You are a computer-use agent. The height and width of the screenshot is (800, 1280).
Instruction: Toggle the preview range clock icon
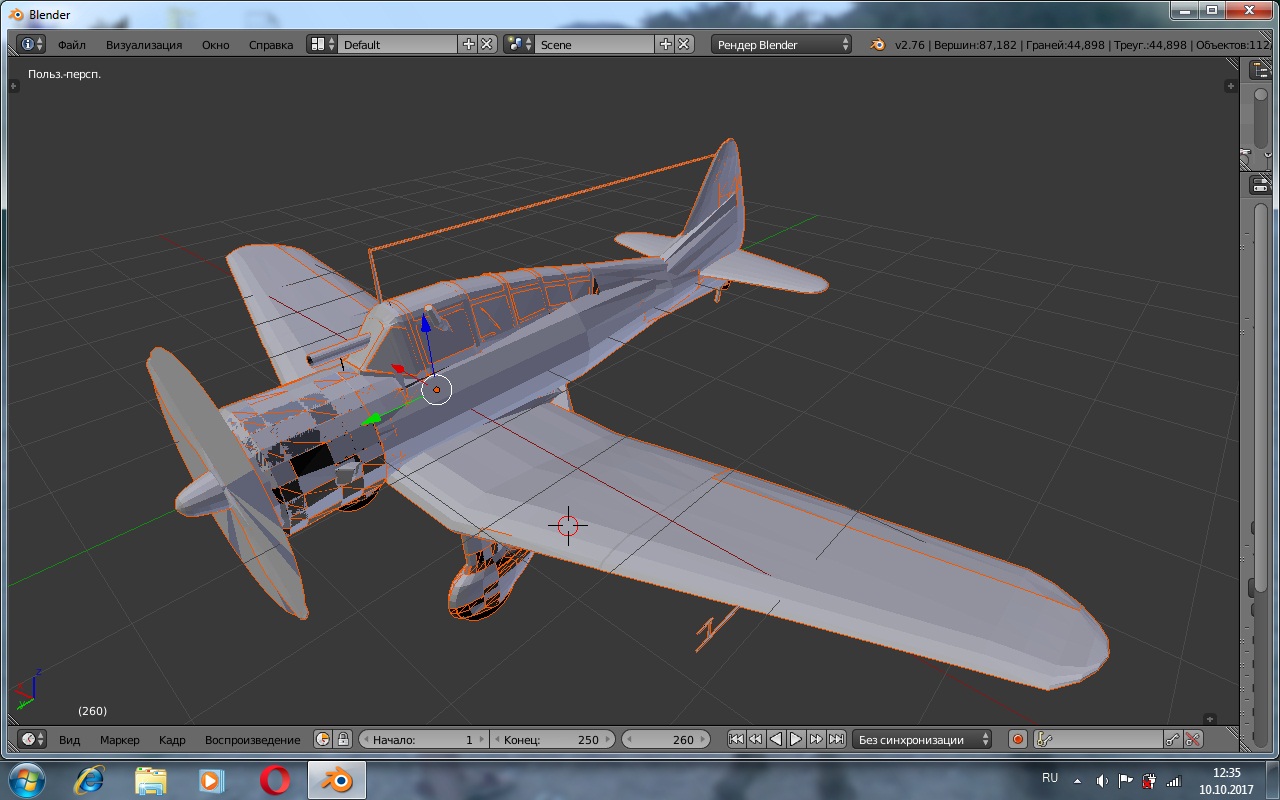(323, 739)
